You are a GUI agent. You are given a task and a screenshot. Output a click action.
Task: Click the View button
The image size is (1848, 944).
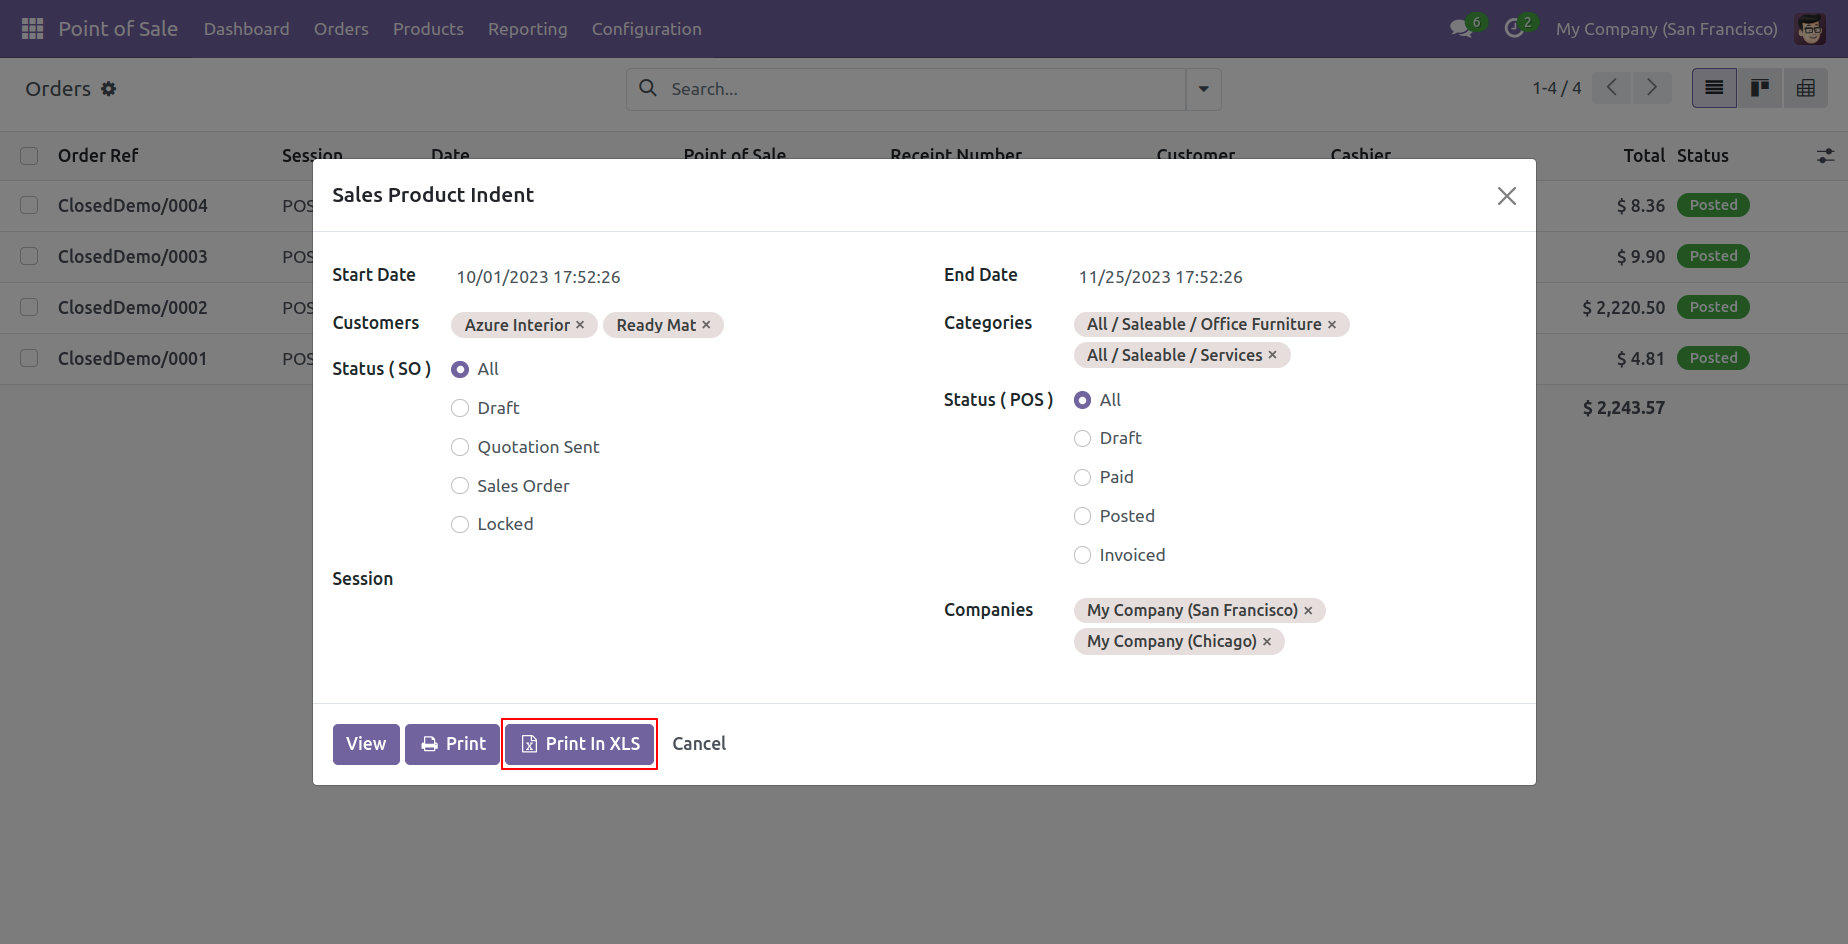[x=366, y=744]
